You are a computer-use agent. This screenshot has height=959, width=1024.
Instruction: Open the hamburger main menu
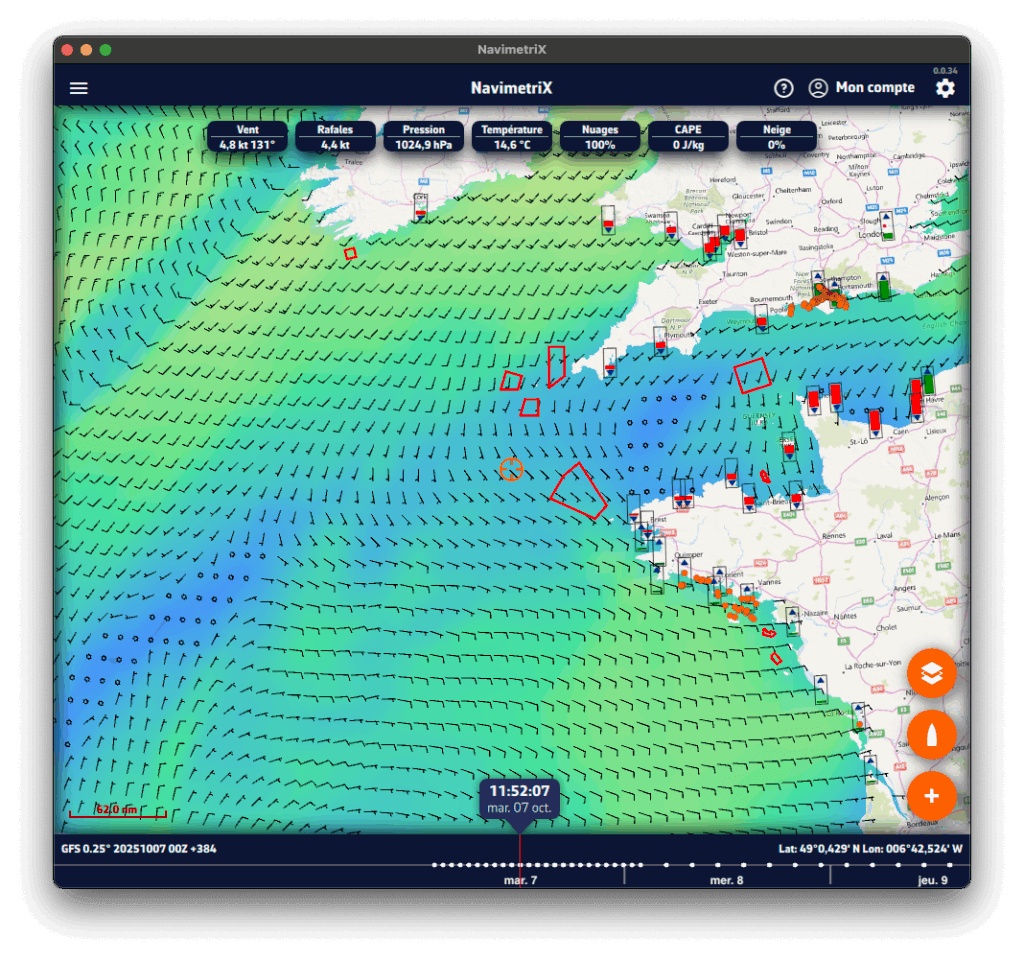tap(79, 88)
